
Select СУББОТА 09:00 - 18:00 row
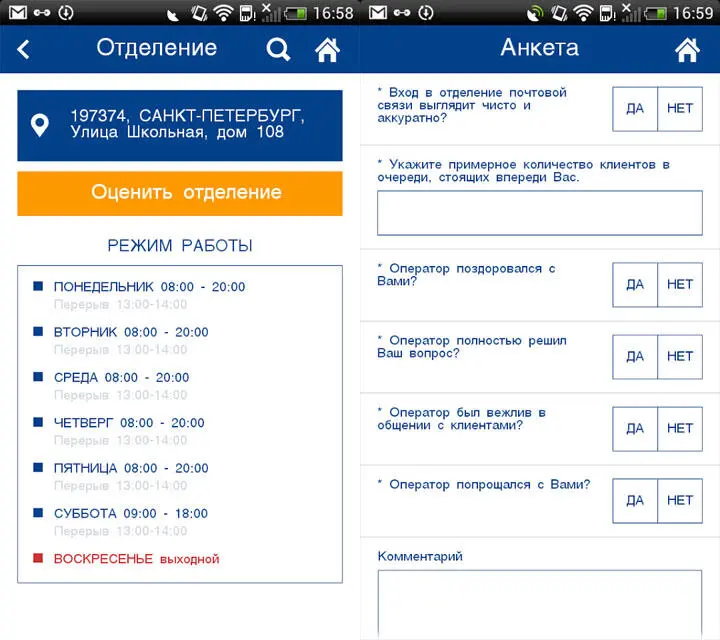pos(120,514)
